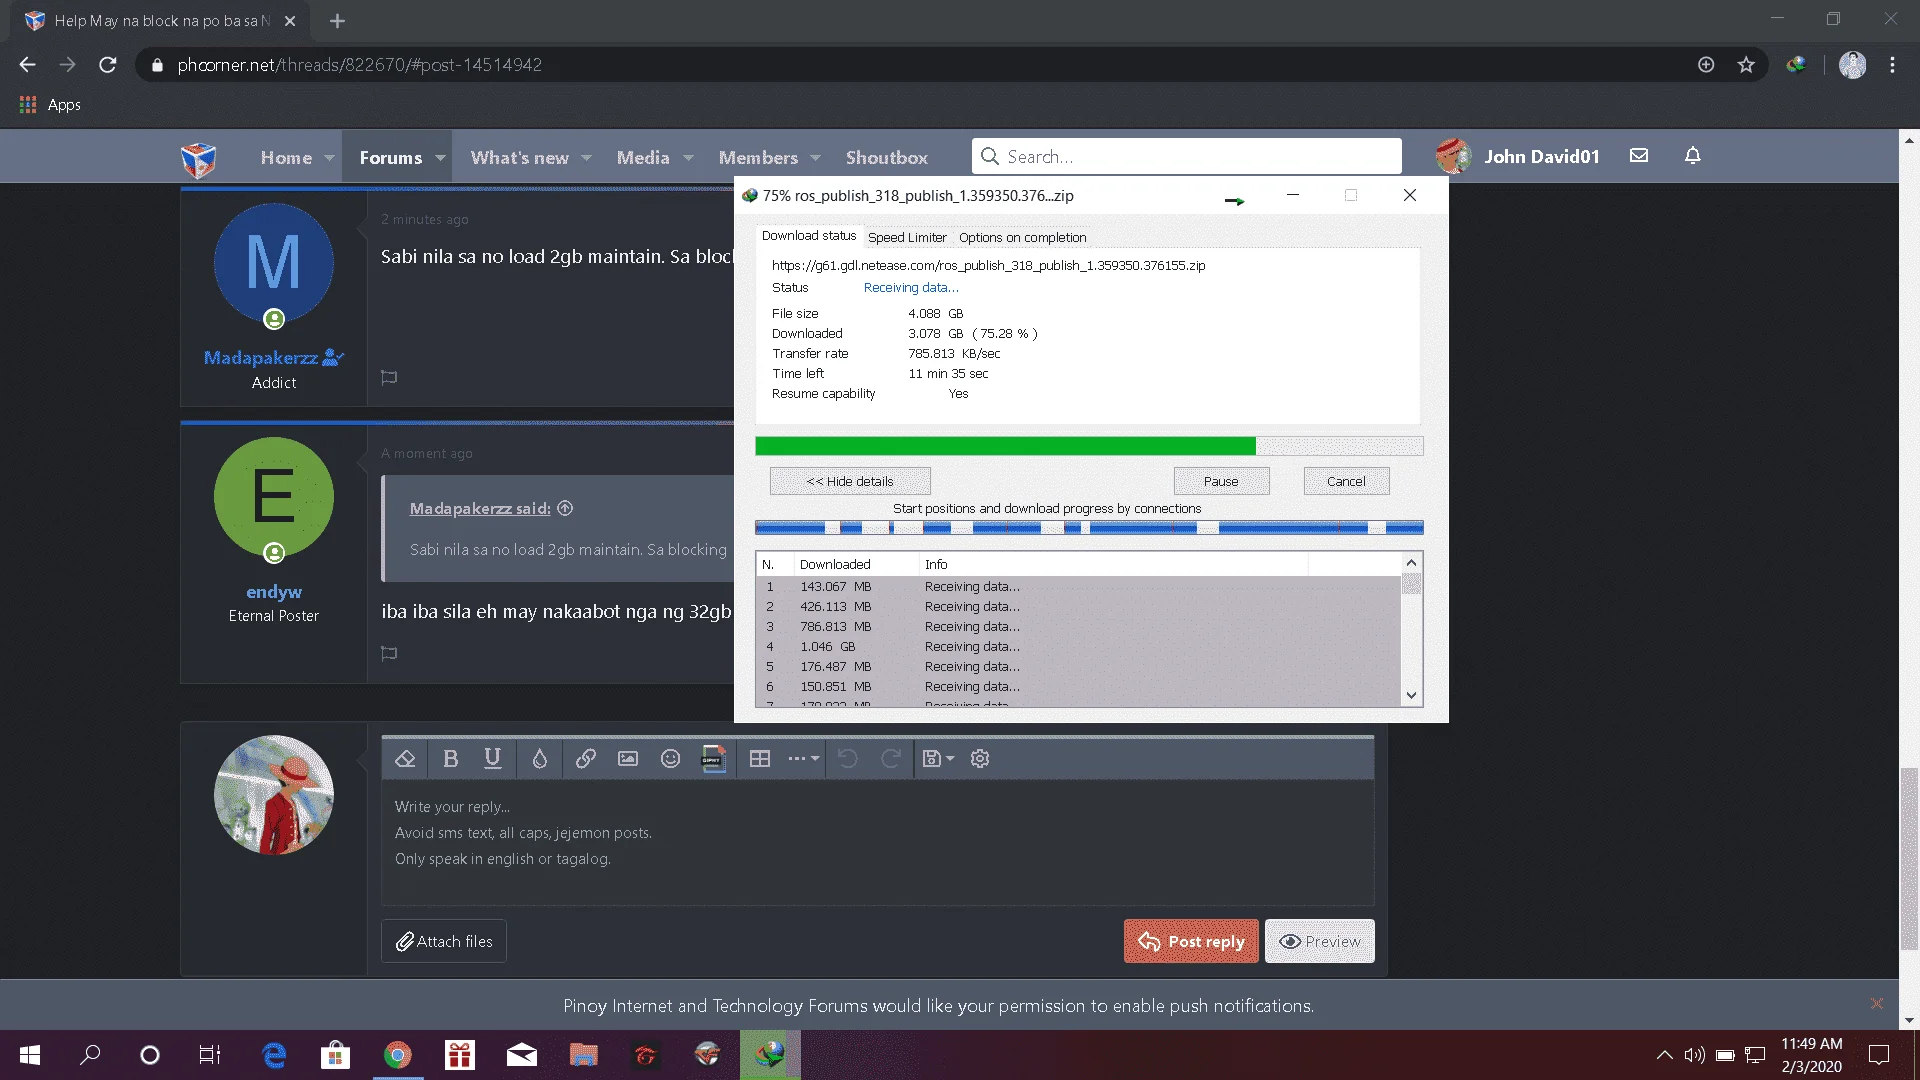Cancel the IDM download

pos(1346,481)
